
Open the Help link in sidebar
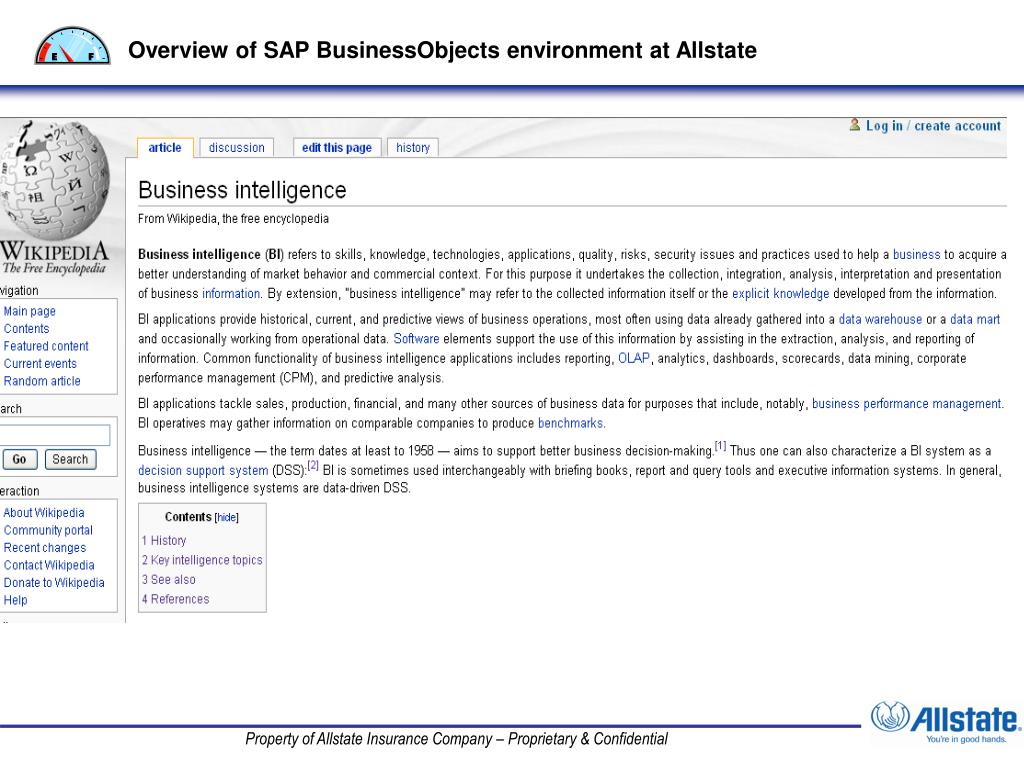[15, 600]
